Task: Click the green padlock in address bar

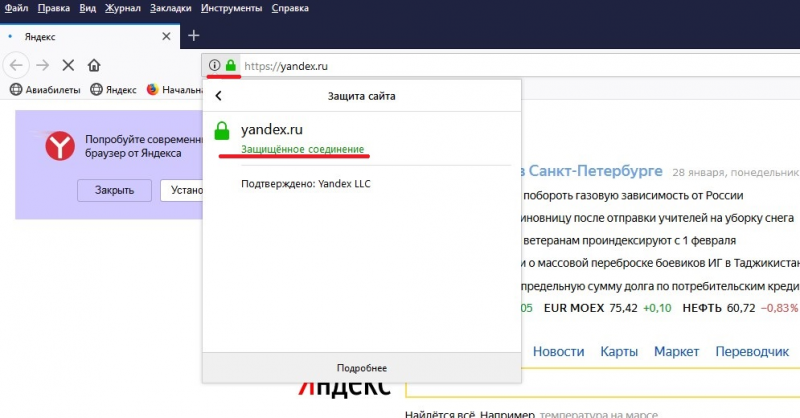Action: coord(231,65)
